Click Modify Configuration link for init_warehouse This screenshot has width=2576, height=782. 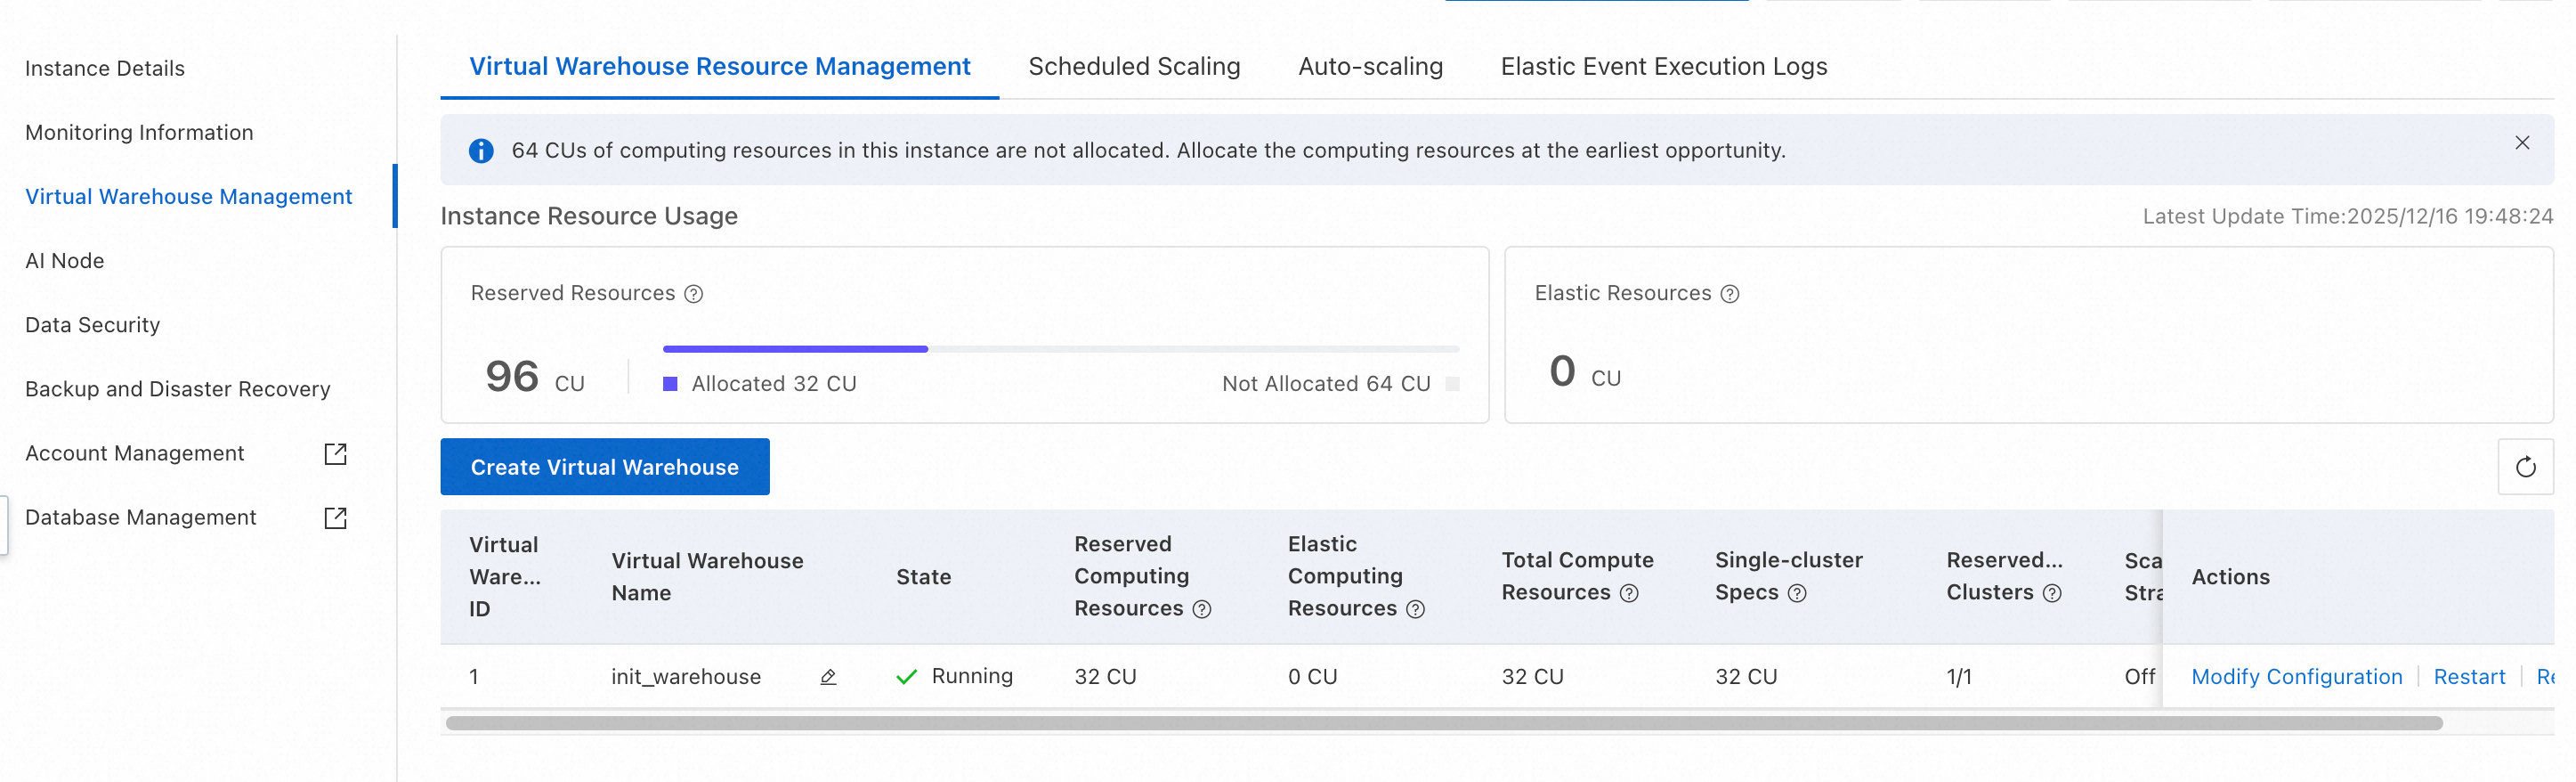2296,677
